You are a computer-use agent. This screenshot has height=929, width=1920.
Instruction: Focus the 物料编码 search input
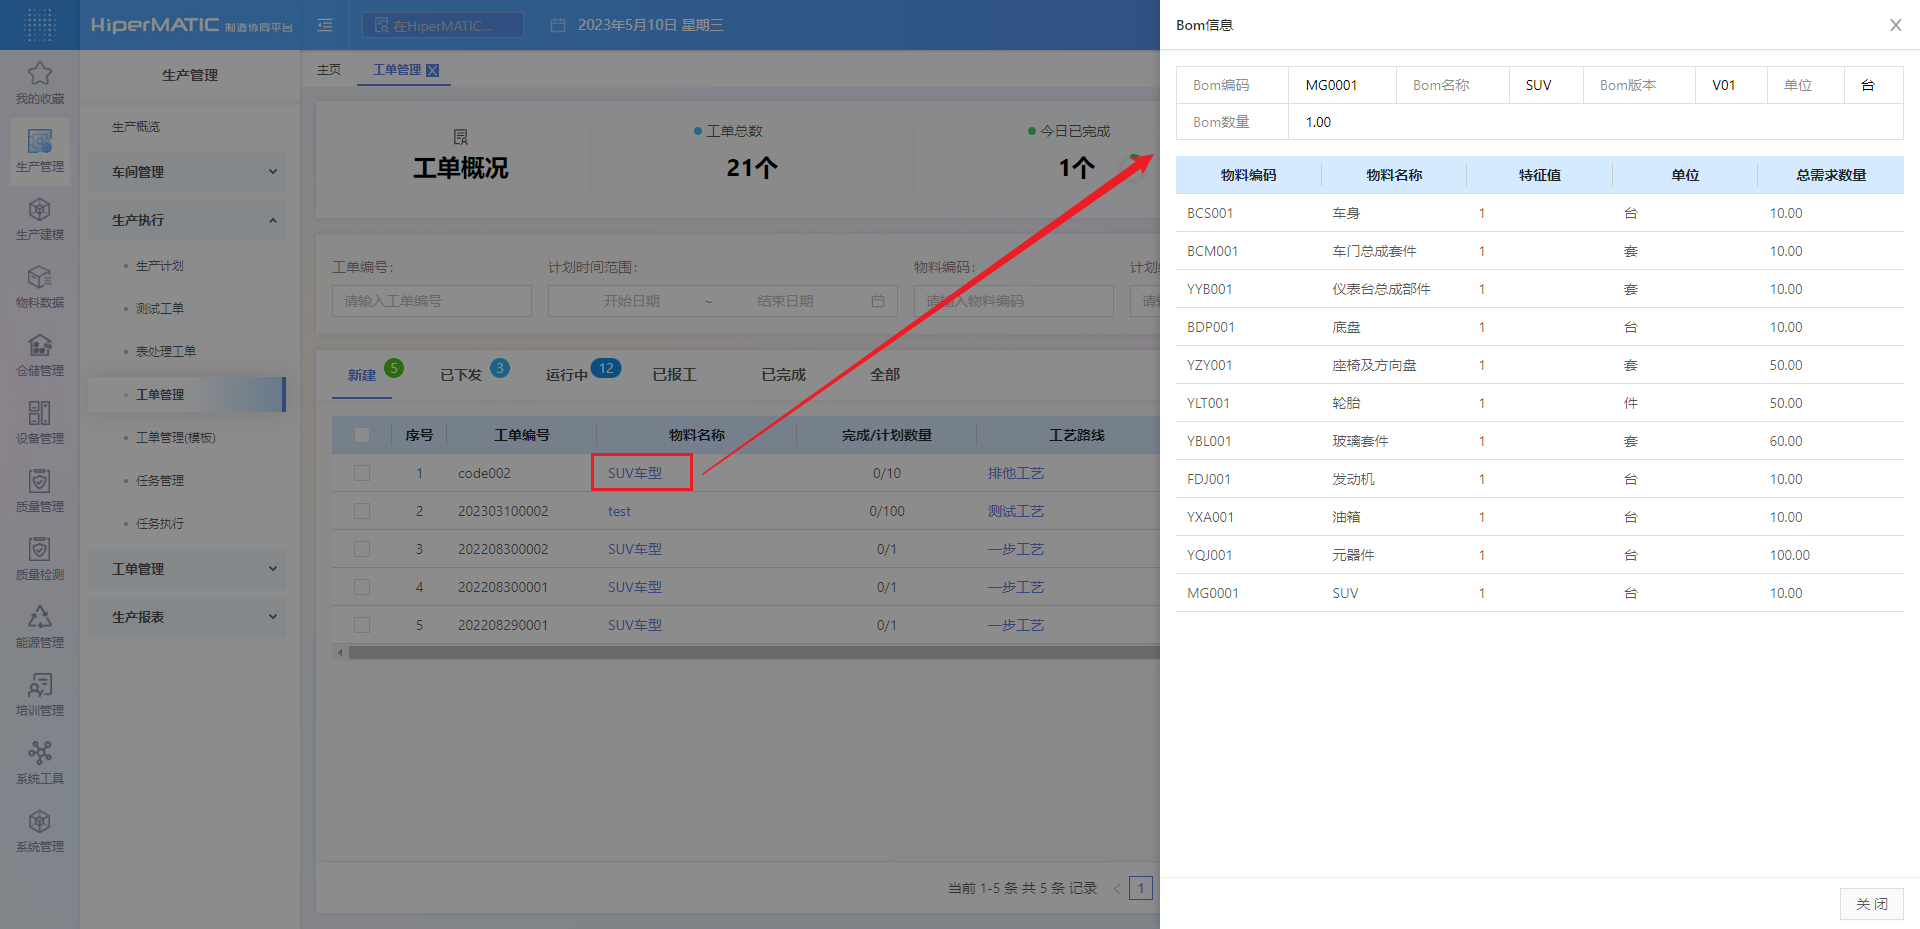[x=1014, y=301]
